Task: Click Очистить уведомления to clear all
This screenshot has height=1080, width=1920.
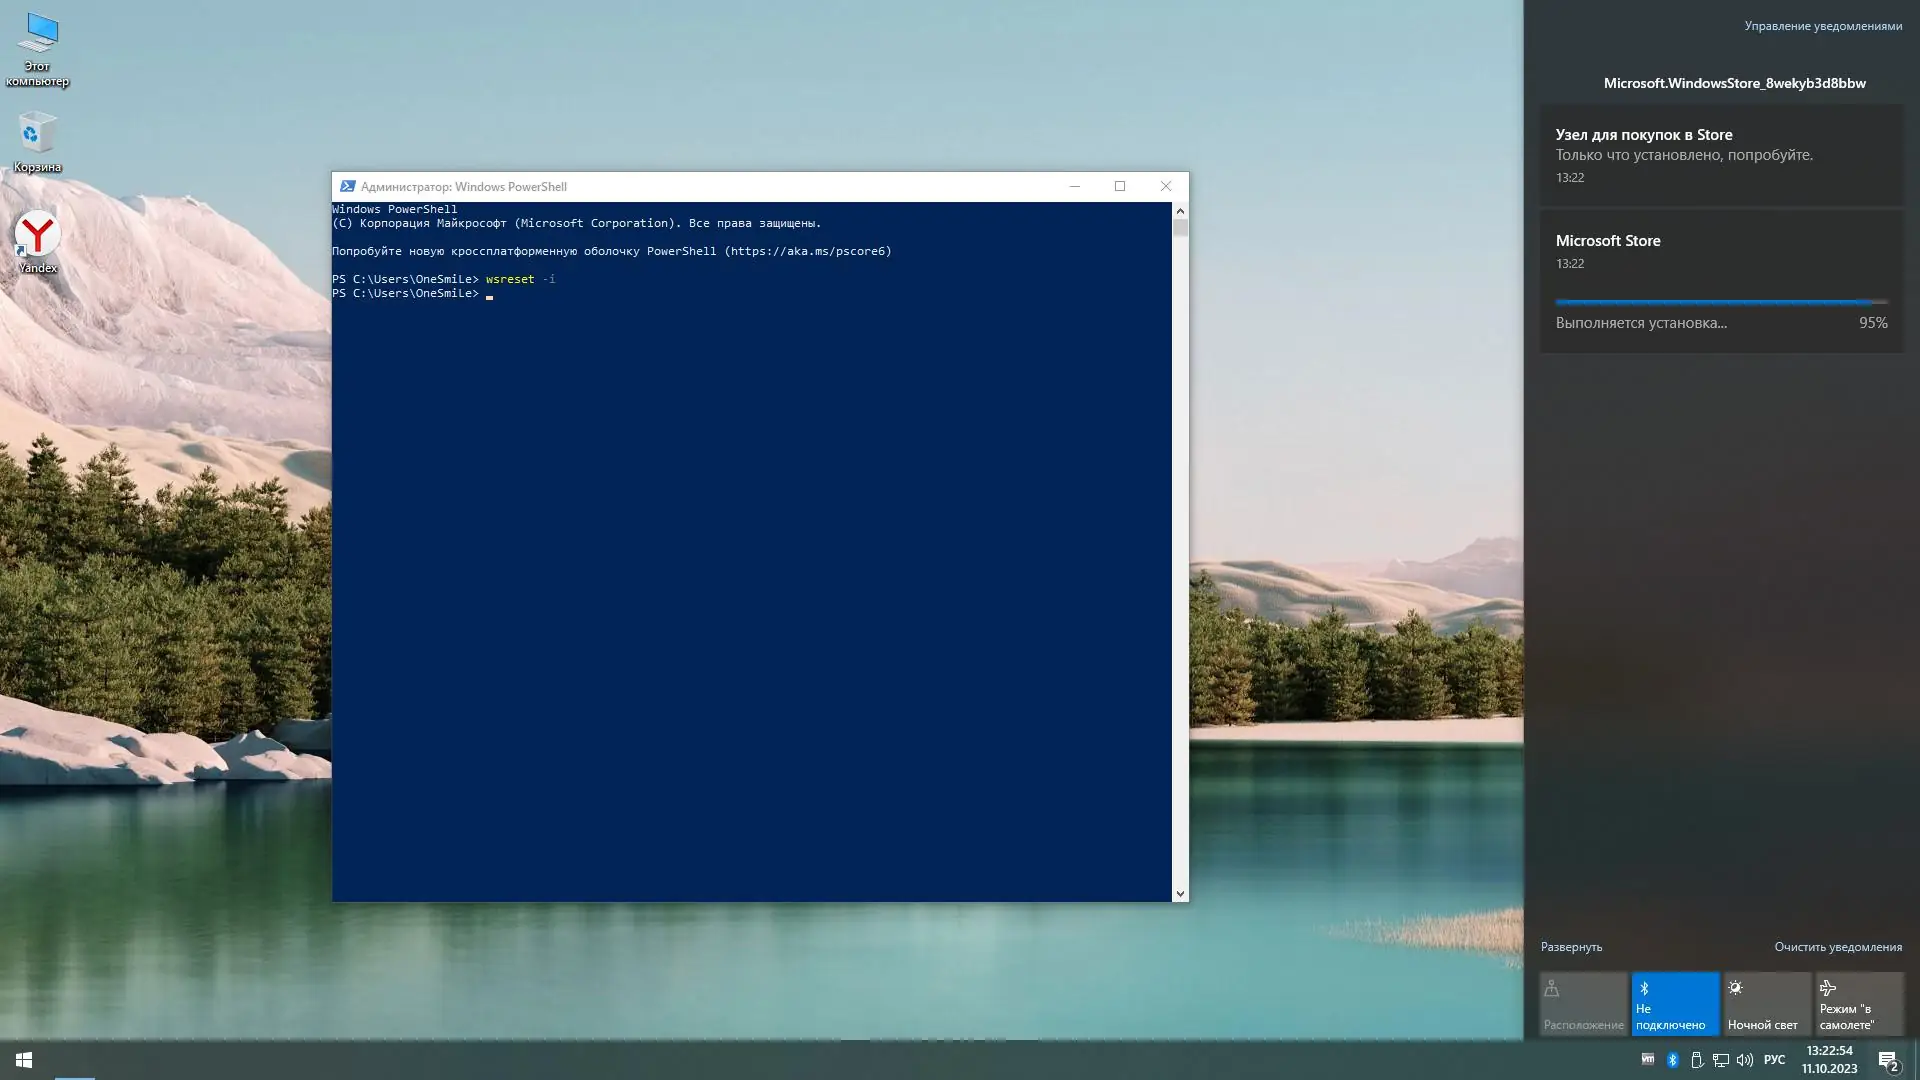Action: click(x=1837, y=947)
